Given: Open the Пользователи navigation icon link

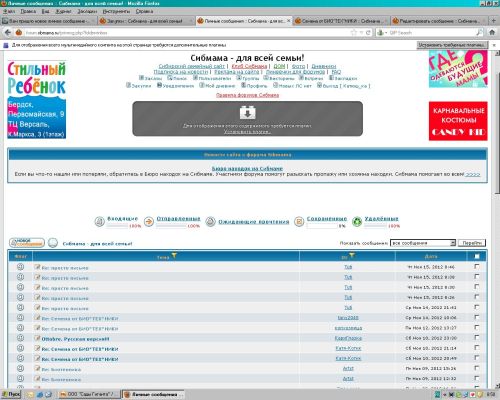Looking at the screenshot, I should (x=212, y=78).
